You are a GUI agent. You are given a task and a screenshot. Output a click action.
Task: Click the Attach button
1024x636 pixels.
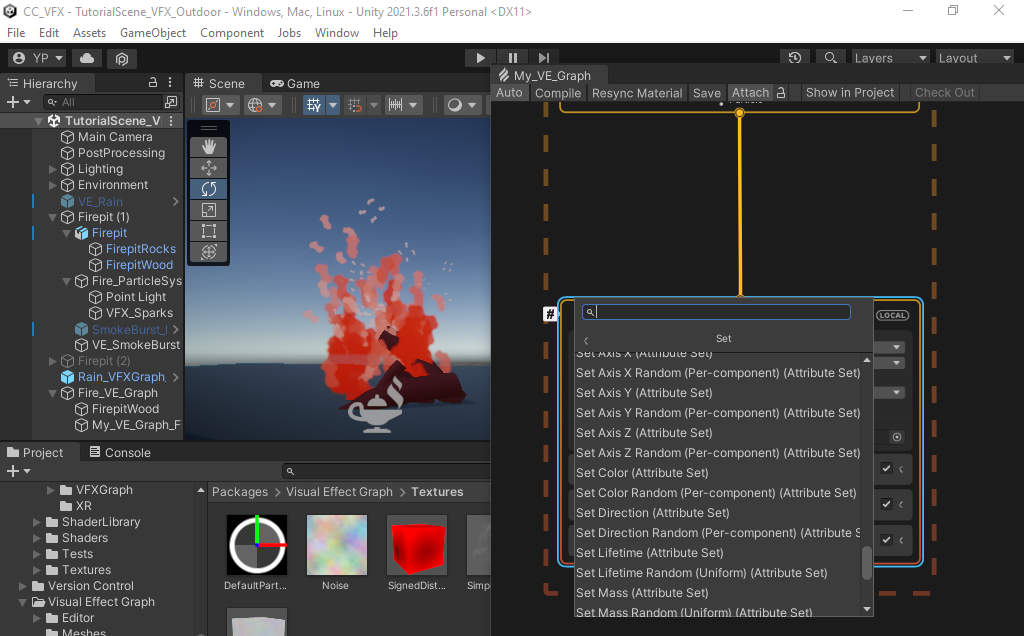tap(750, 93)
